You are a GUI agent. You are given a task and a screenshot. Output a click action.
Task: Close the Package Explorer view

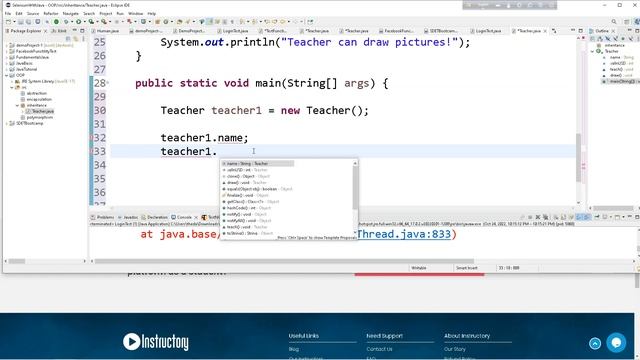(45, 31)
